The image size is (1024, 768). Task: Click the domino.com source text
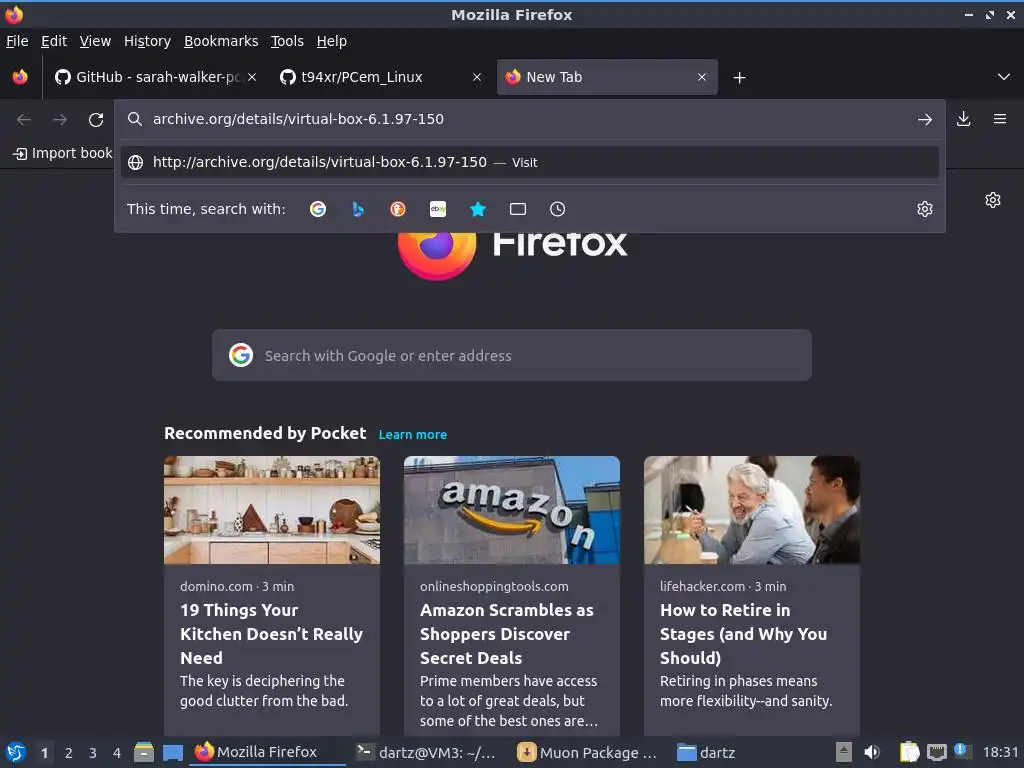pyautogui.click(x=216, y=586)
